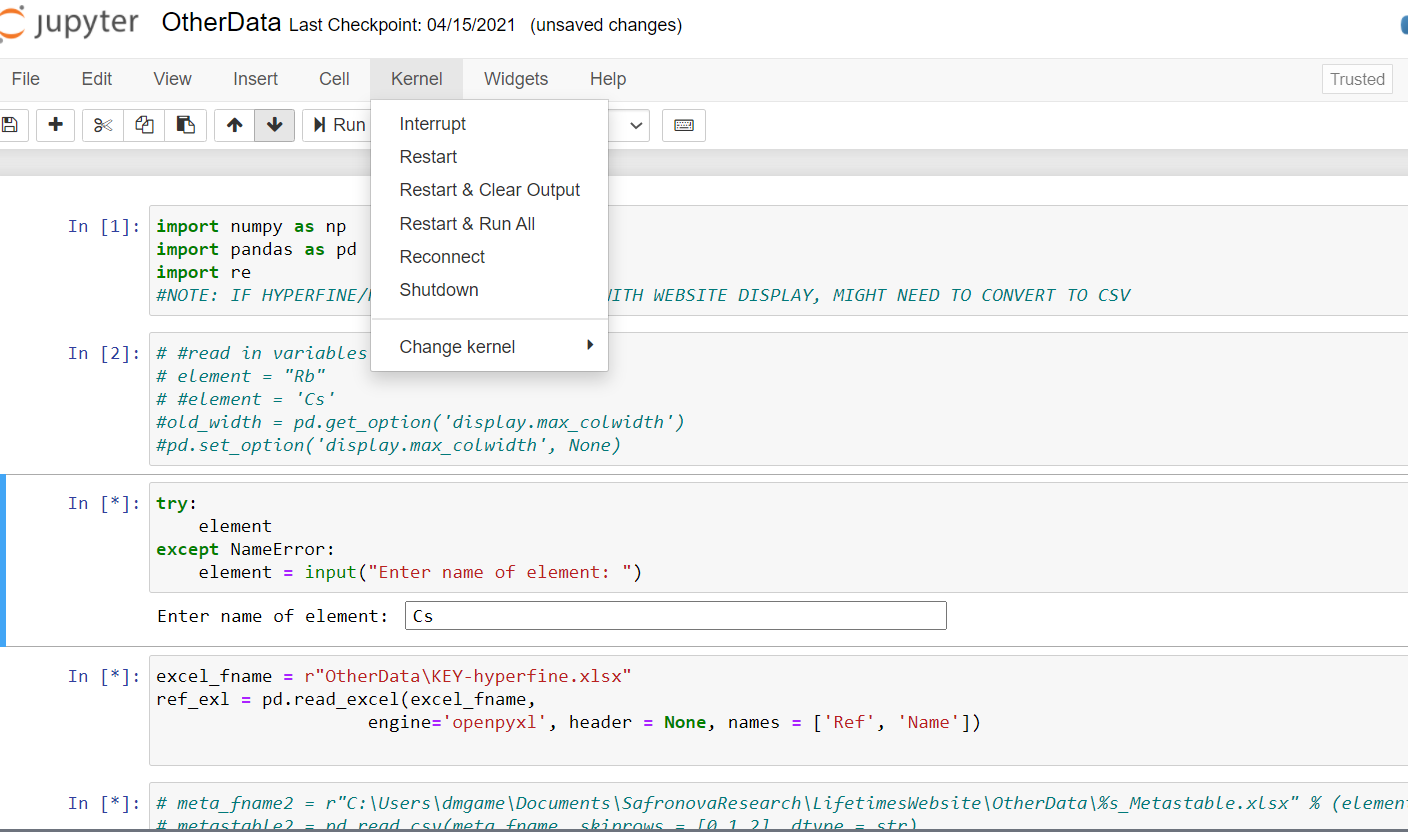Click the Last Checkpoint text
Screen dimensions: 1408x832
[x=402, y=25]
